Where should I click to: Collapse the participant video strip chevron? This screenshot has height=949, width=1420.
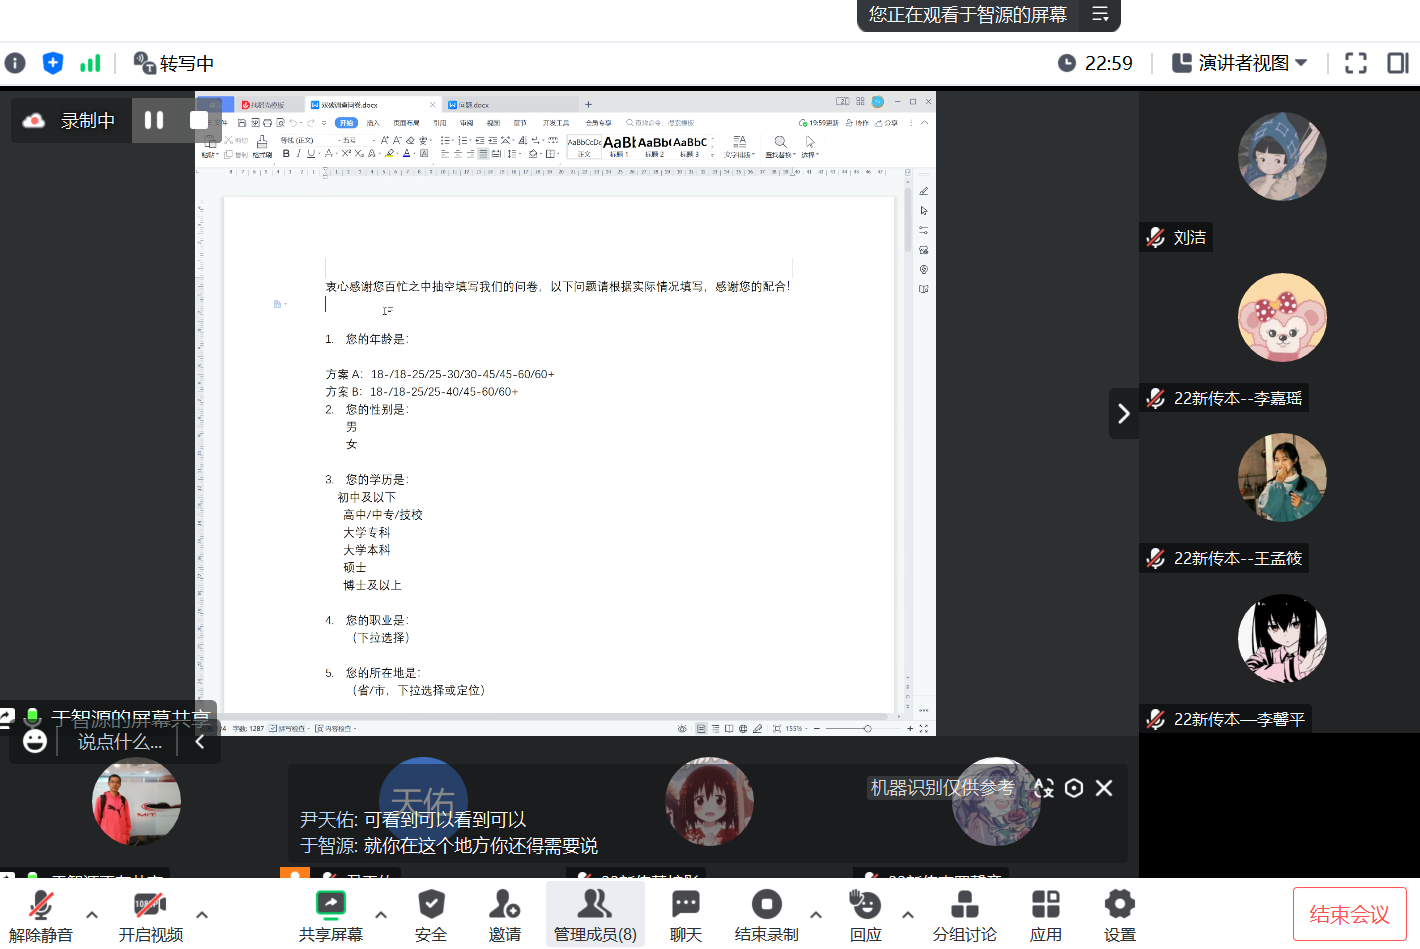click(1124, 413)
